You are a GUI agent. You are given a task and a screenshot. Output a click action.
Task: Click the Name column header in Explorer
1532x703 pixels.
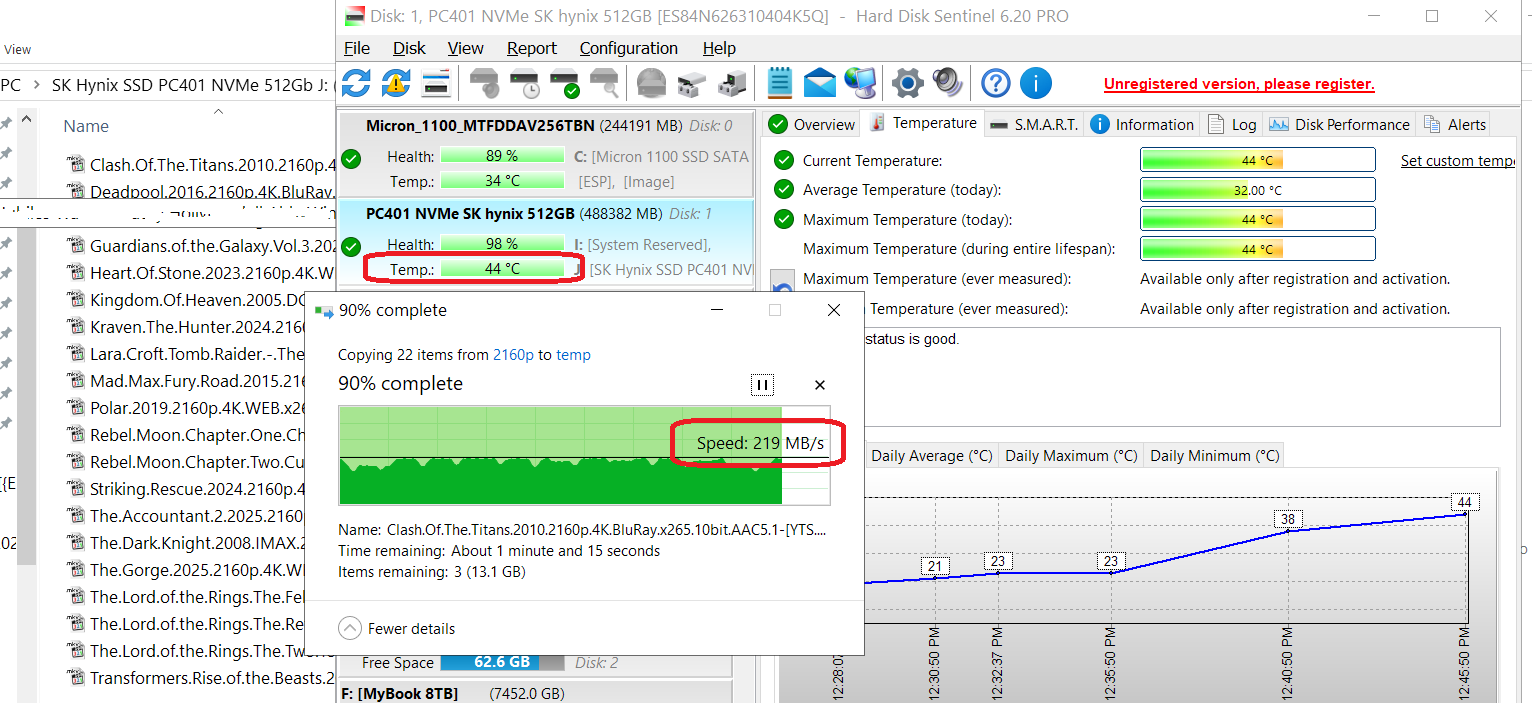coord(86,127)
